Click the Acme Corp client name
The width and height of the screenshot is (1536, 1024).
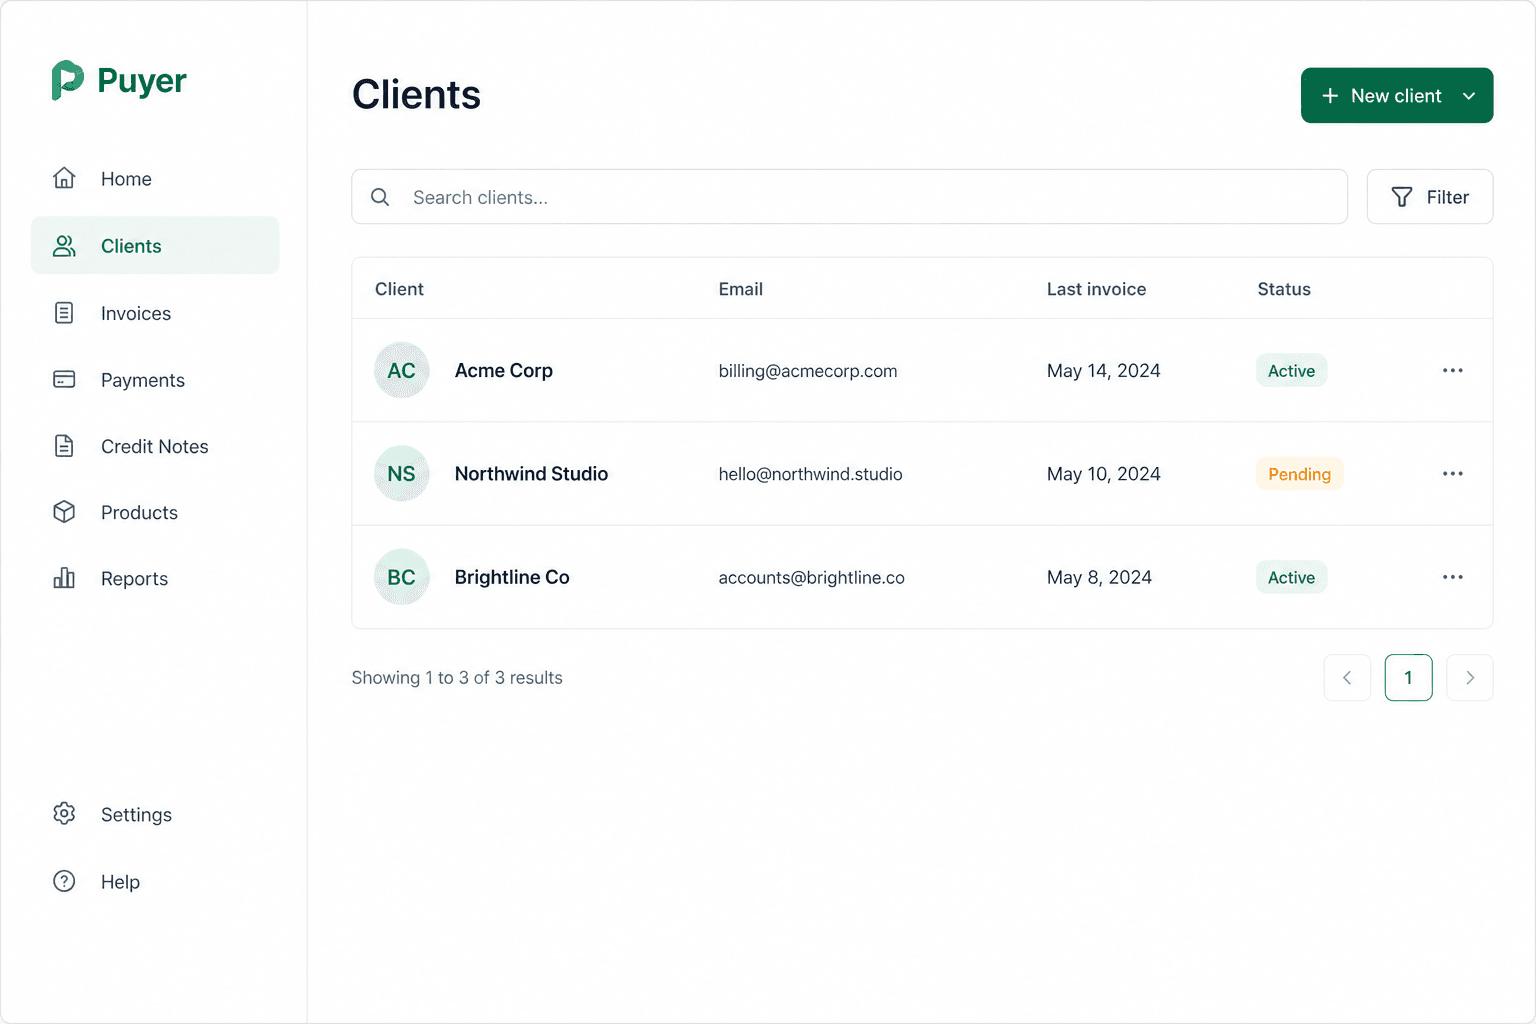504,370
